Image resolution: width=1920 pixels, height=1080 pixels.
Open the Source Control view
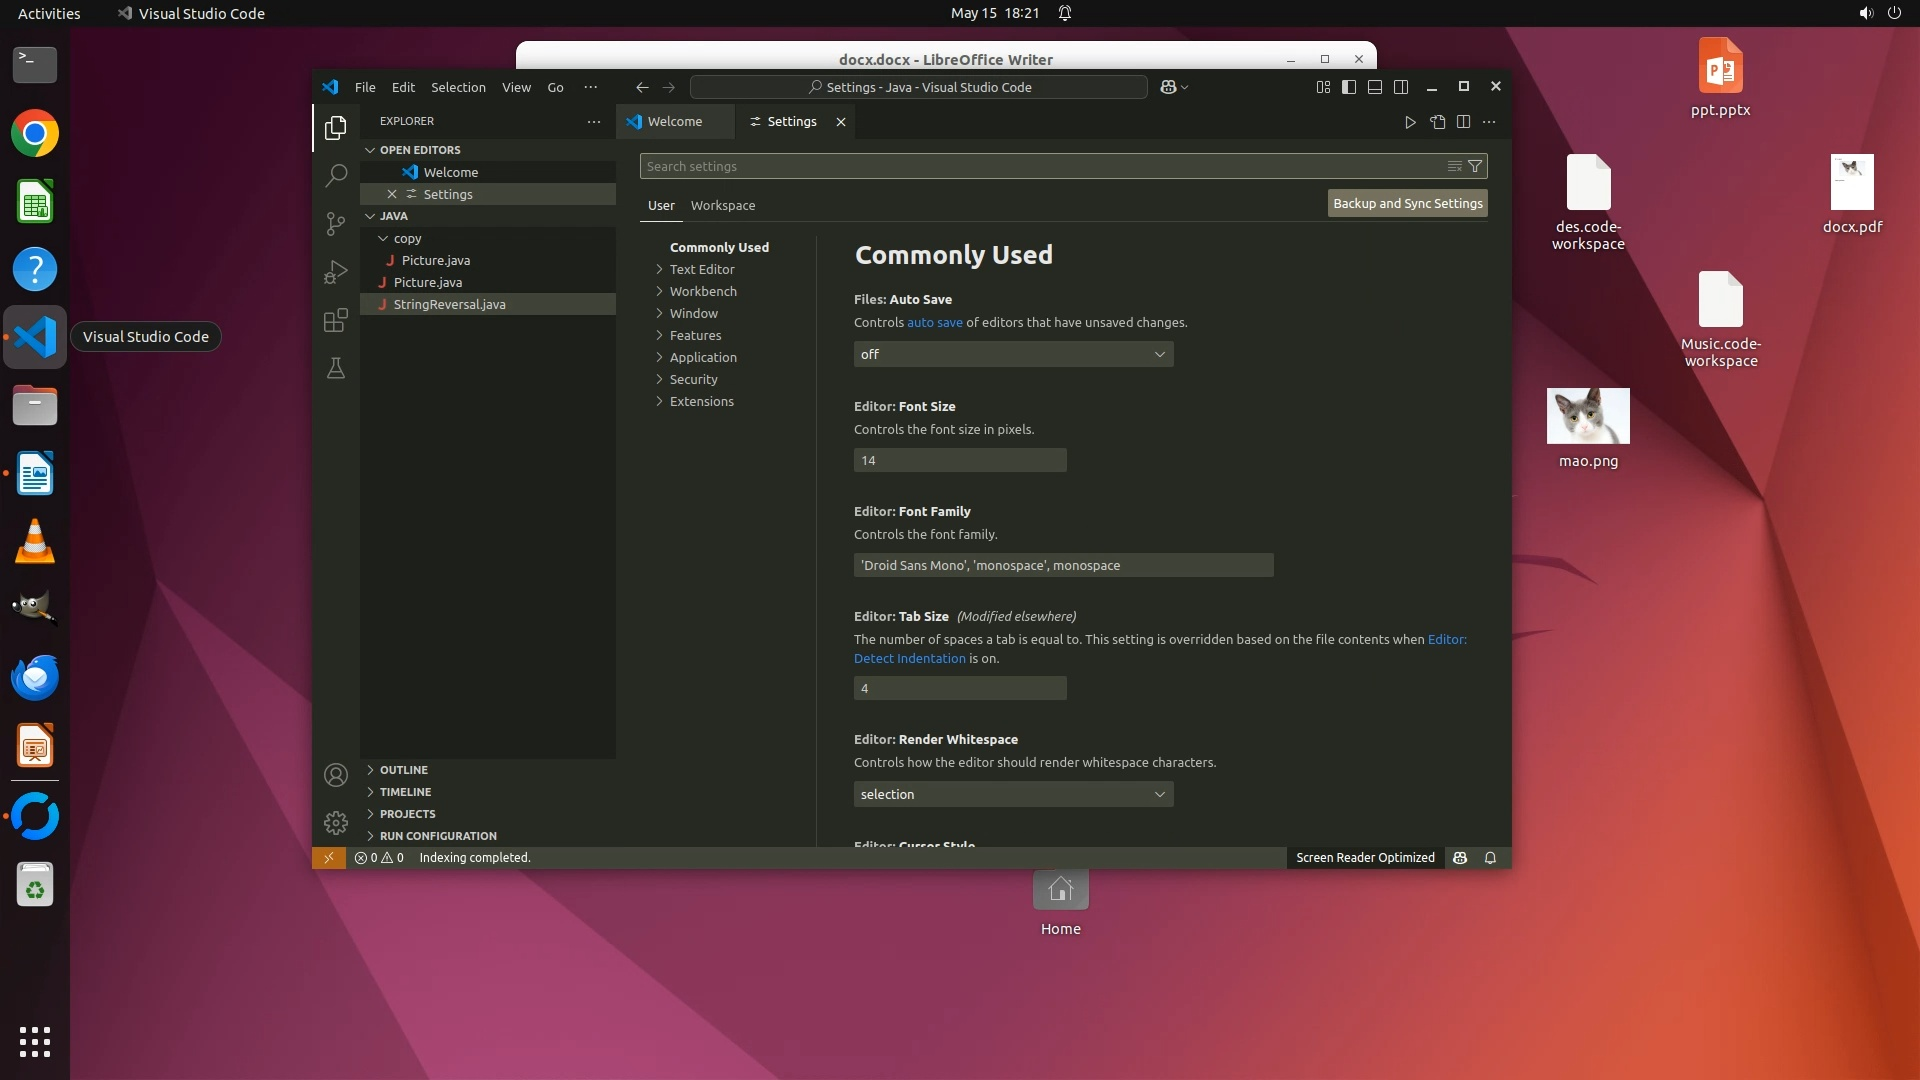pyautogui.click(x=336, y=224)
